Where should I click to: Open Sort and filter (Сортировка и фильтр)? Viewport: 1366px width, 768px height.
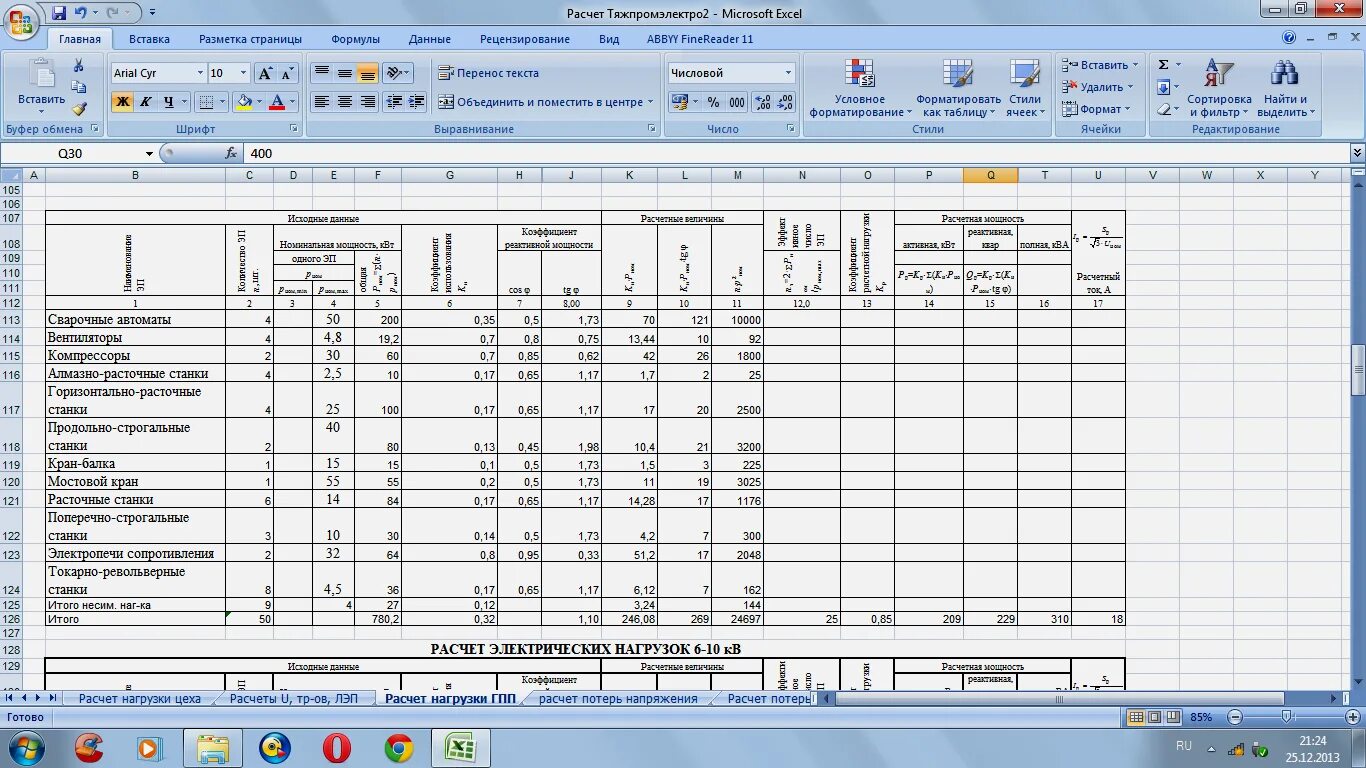[1219, 88]
